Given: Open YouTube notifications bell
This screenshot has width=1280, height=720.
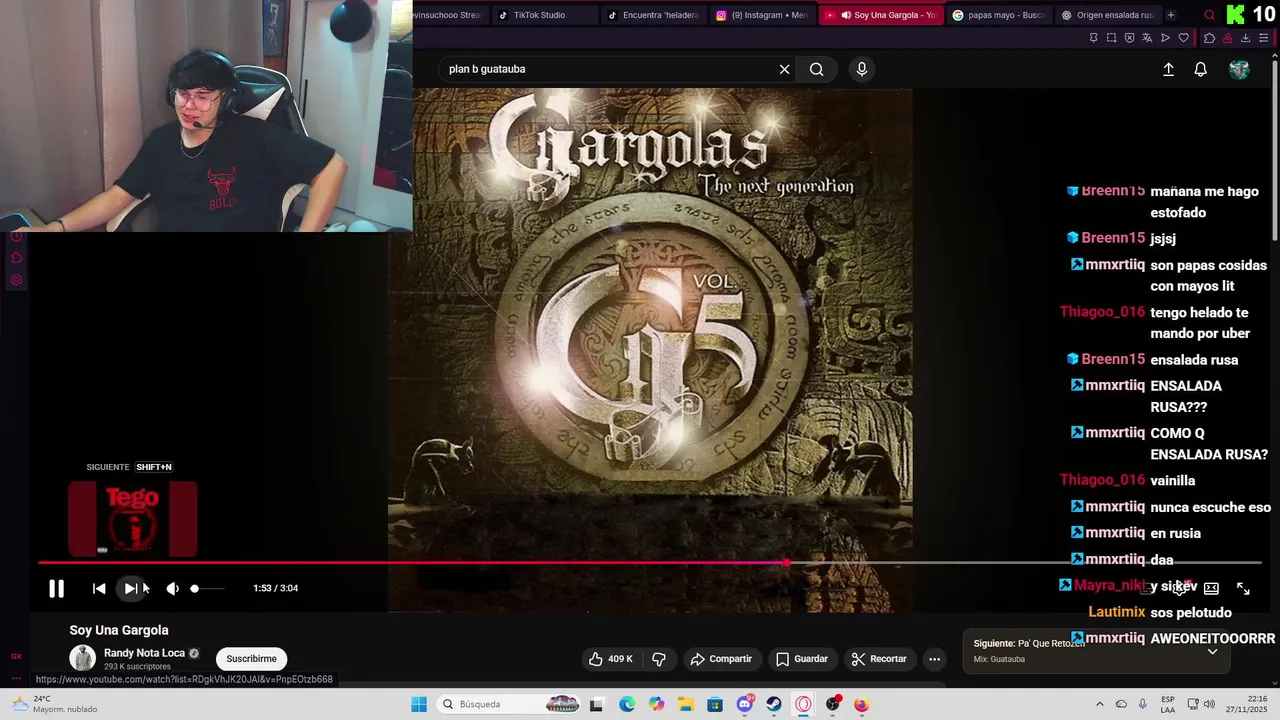Looking at the screenshot, I should 1200,69.
